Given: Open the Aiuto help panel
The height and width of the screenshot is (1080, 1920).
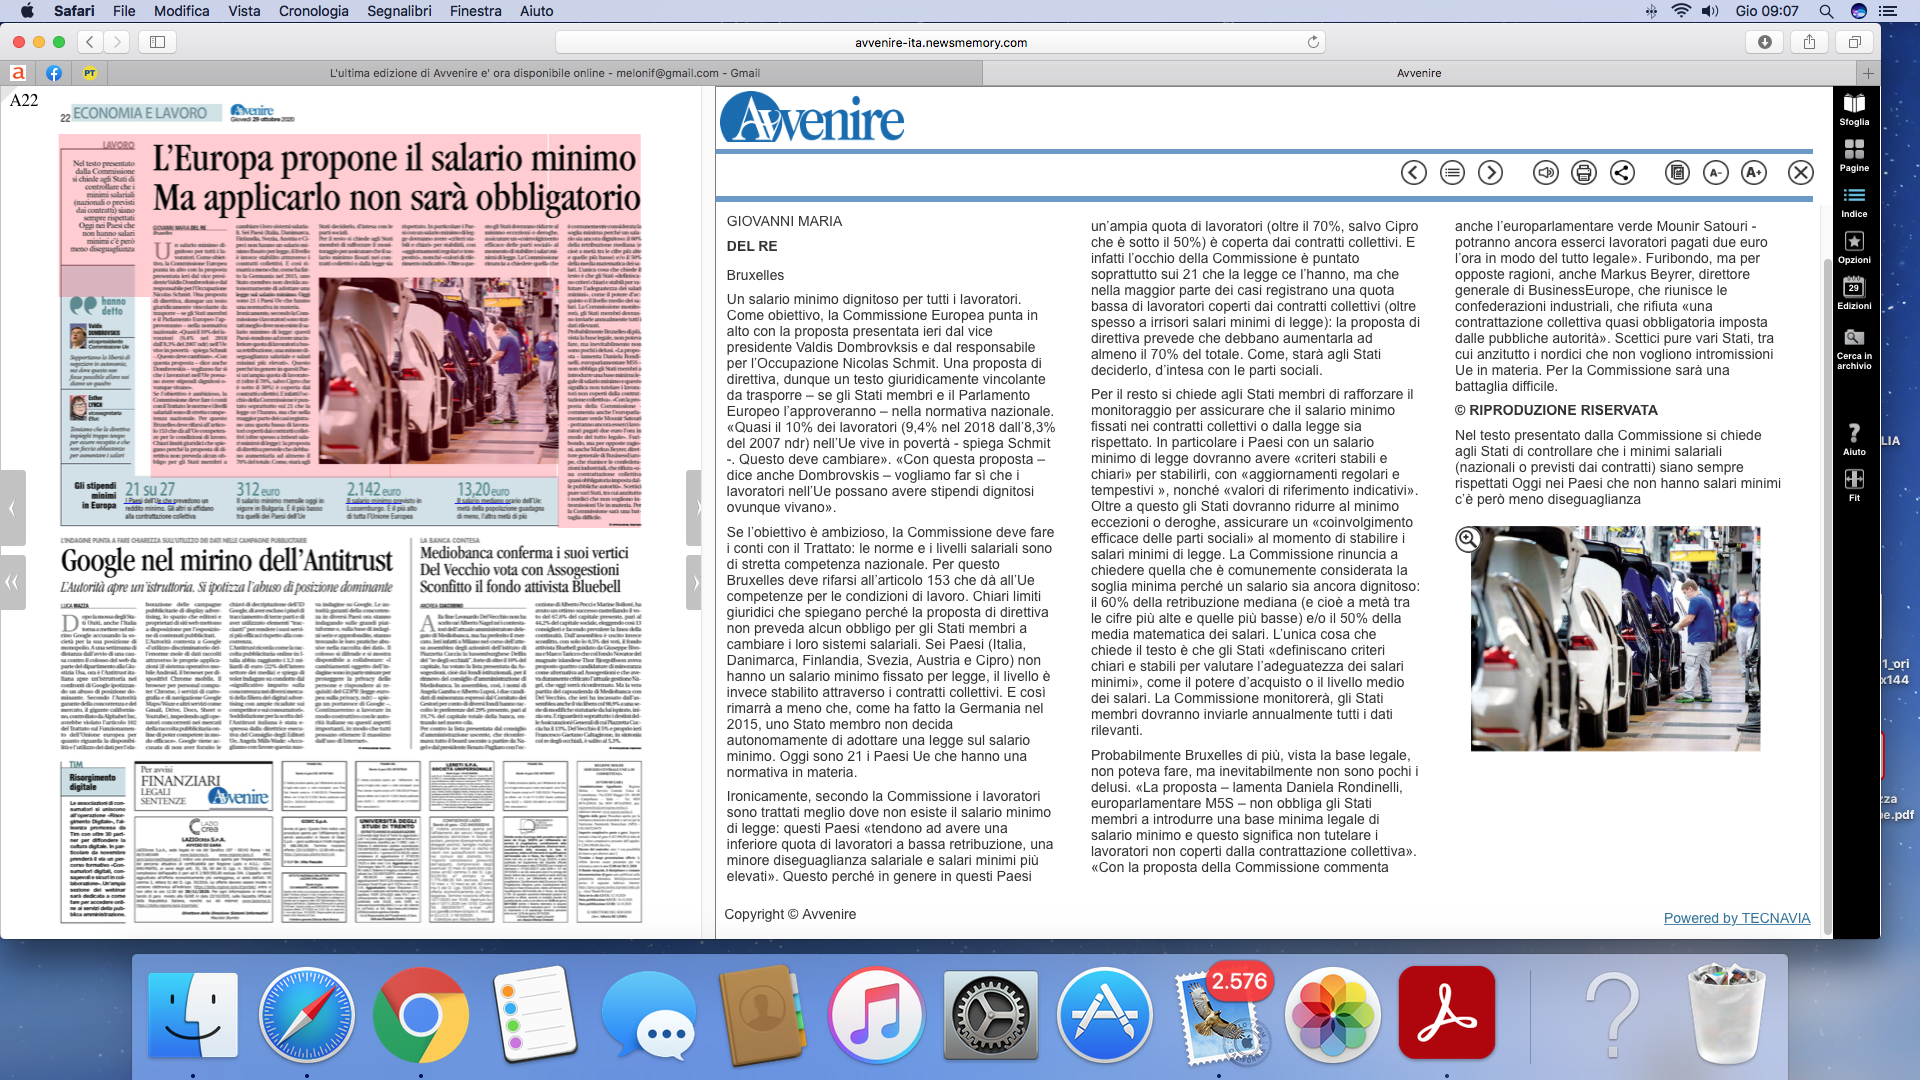Looking at the screenshot, I should click(x=1854, y=439).
